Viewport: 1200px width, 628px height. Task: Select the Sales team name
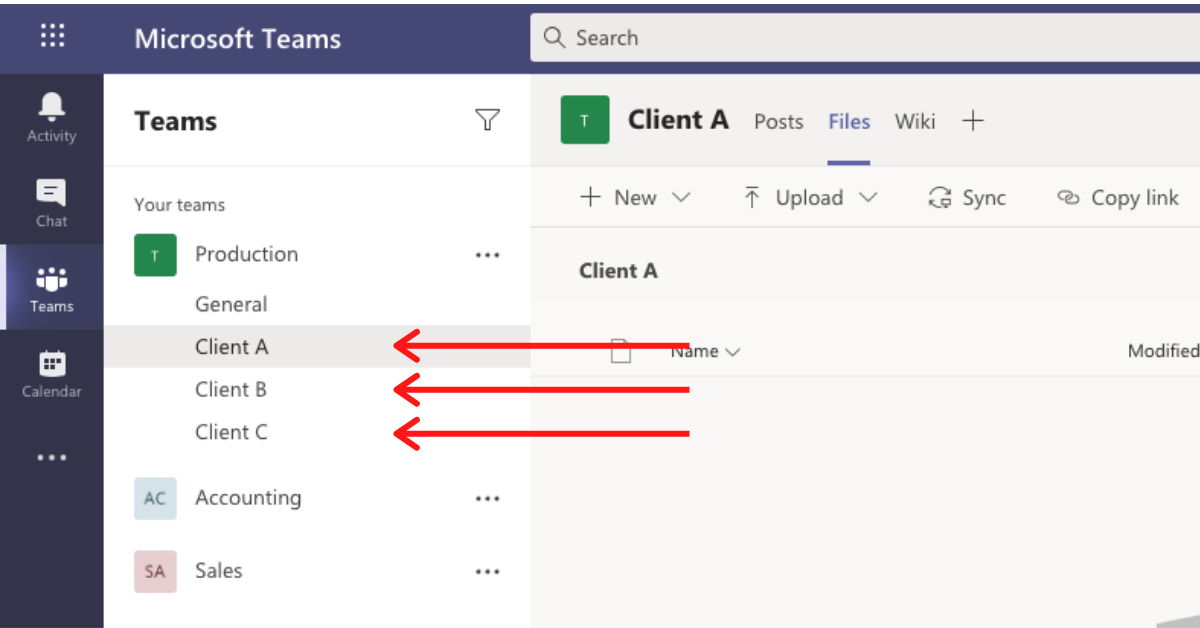219,570
